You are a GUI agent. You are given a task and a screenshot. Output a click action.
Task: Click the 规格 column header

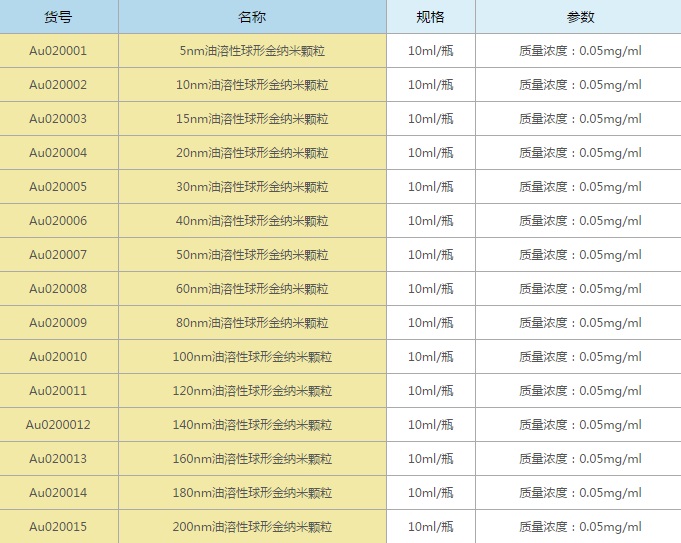(x=430, y=17)
